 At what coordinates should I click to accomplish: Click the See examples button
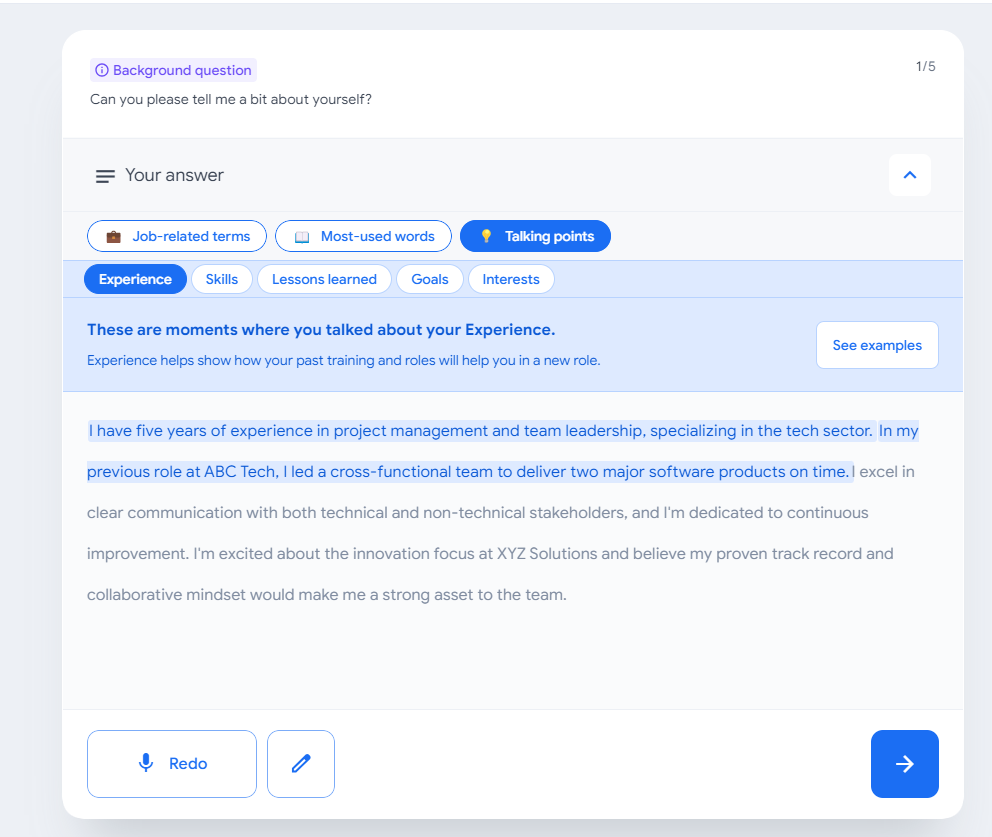[877, 345]
